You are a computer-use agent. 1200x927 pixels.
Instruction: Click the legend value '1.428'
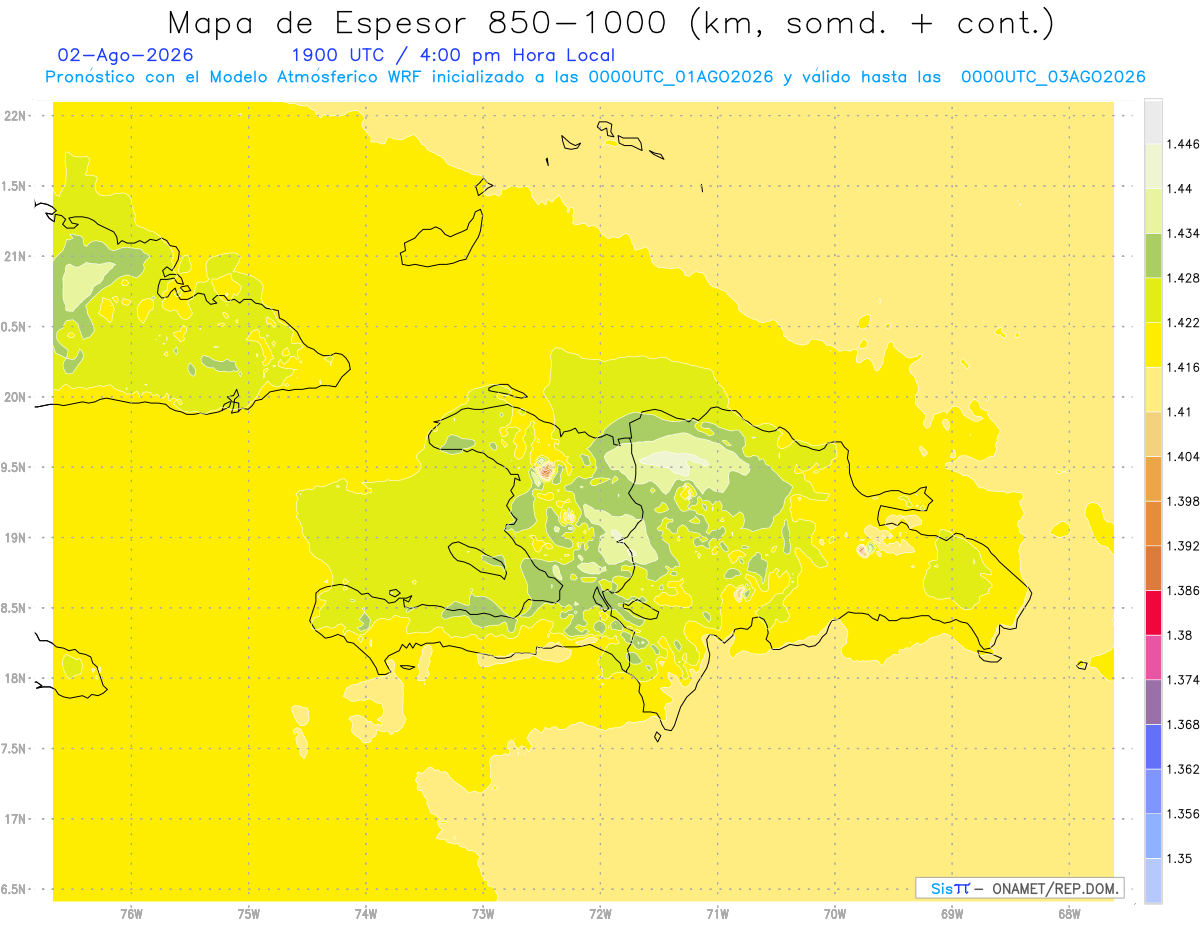pos(1182,278)
